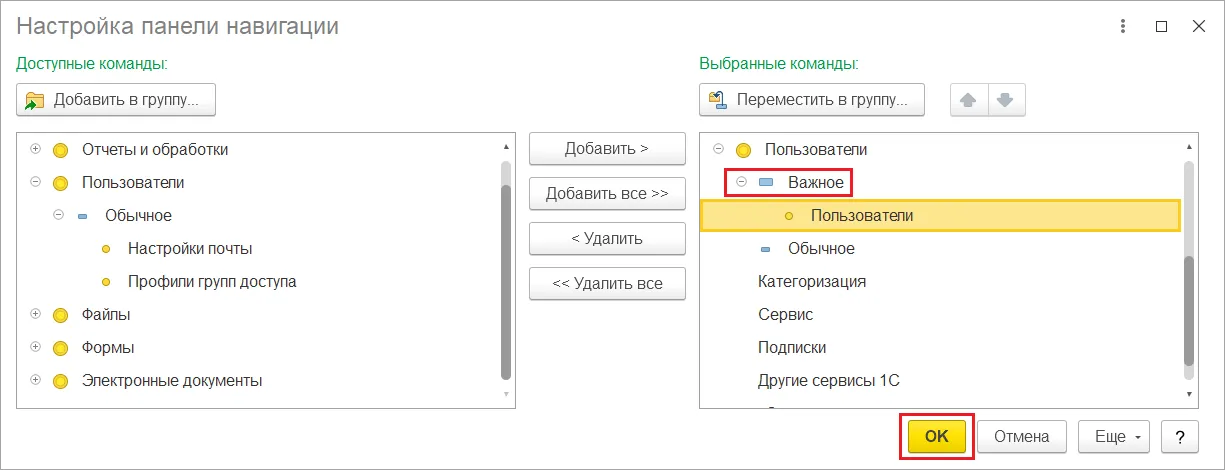Click Переместить в группу button
Screen dimensions: 1225x470
pos(811,100)
